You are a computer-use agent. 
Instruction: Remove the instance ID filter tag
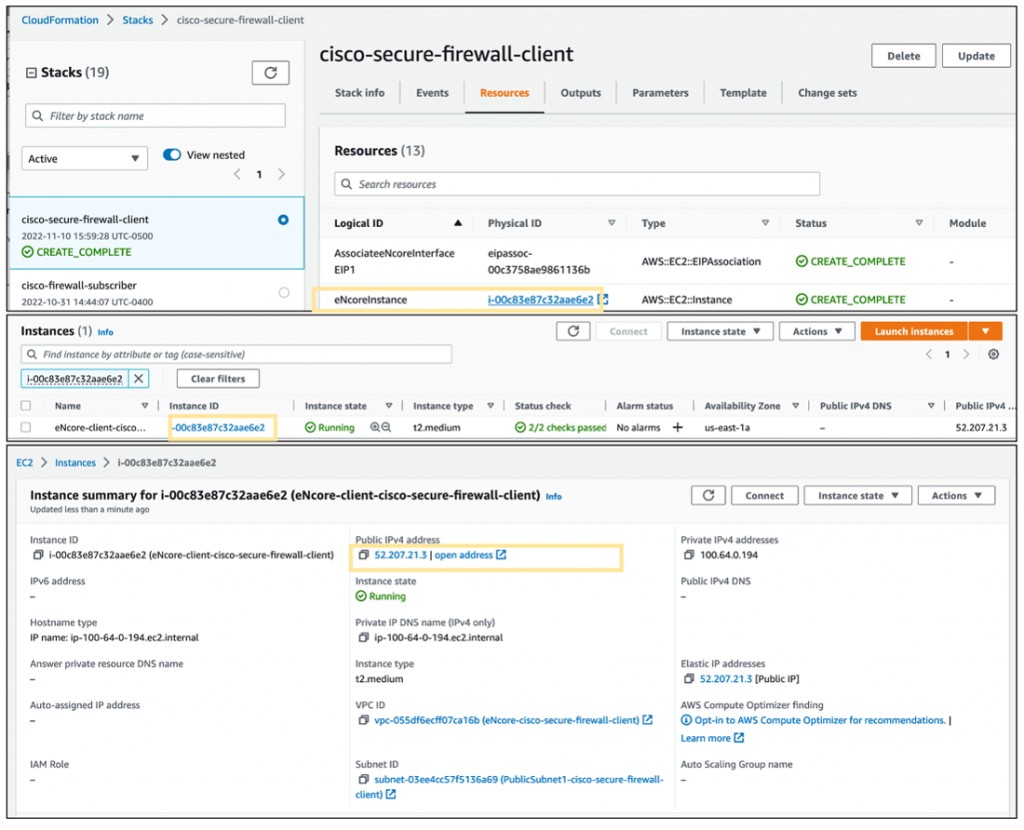tap(139, 379)
